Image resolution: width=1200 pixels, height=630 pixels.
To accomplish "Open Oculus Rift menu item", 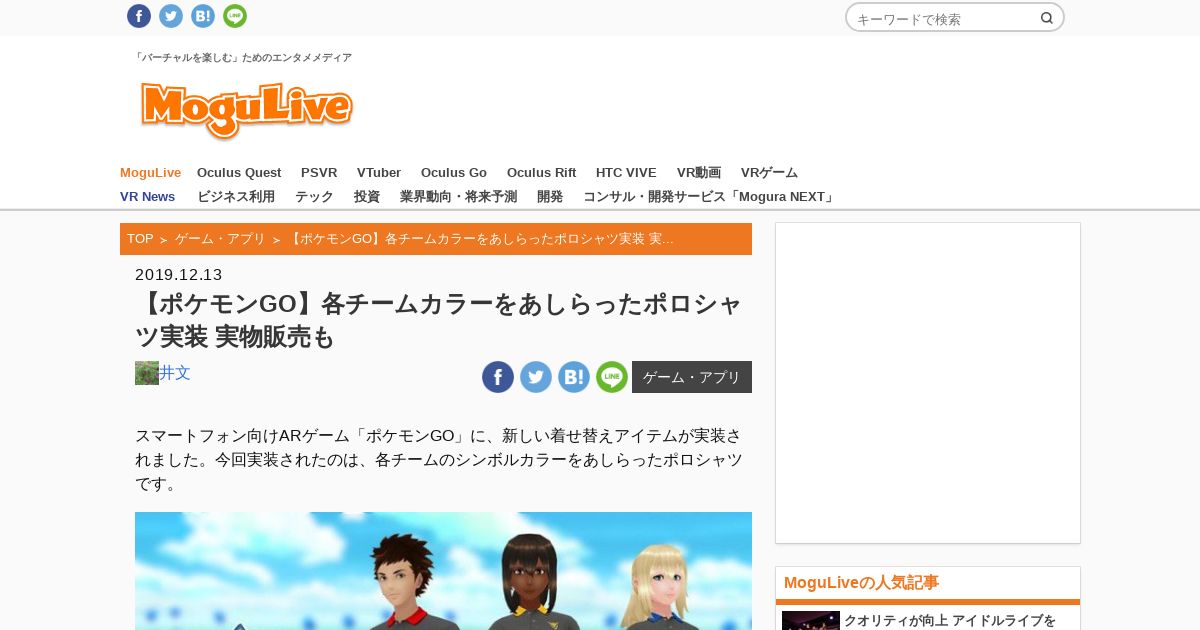I will (541, 173).
